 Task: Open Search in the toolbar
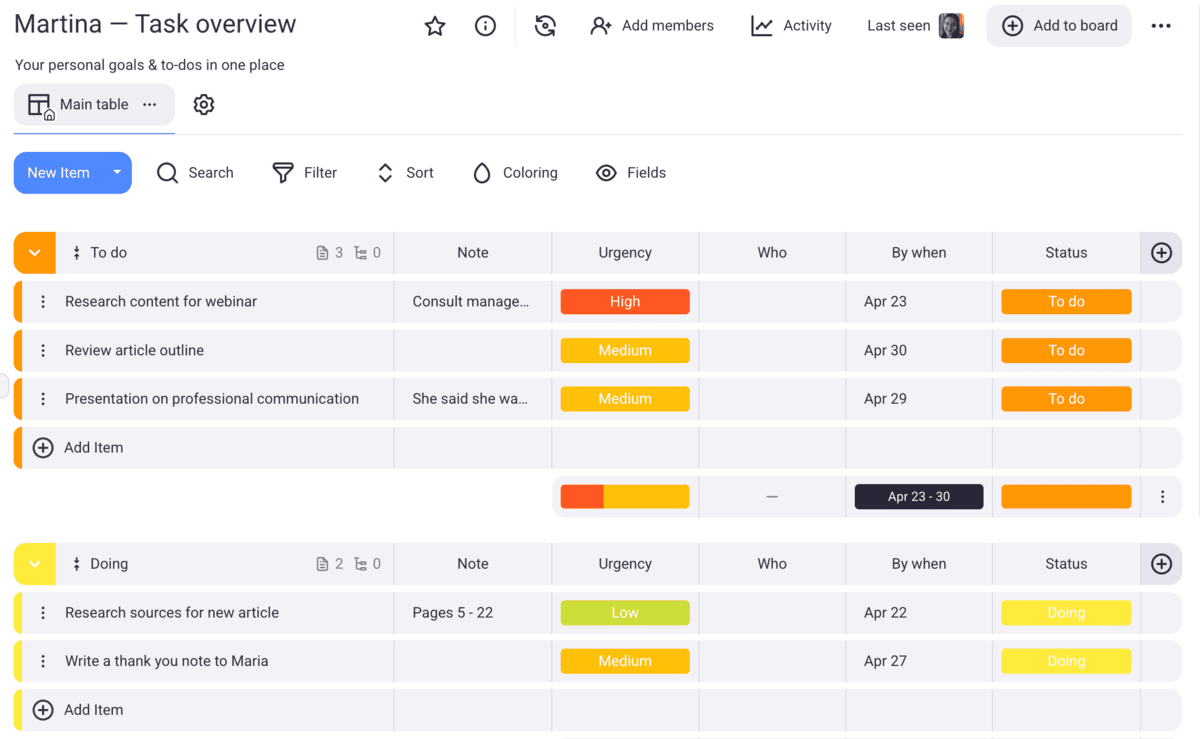[195, 173]
